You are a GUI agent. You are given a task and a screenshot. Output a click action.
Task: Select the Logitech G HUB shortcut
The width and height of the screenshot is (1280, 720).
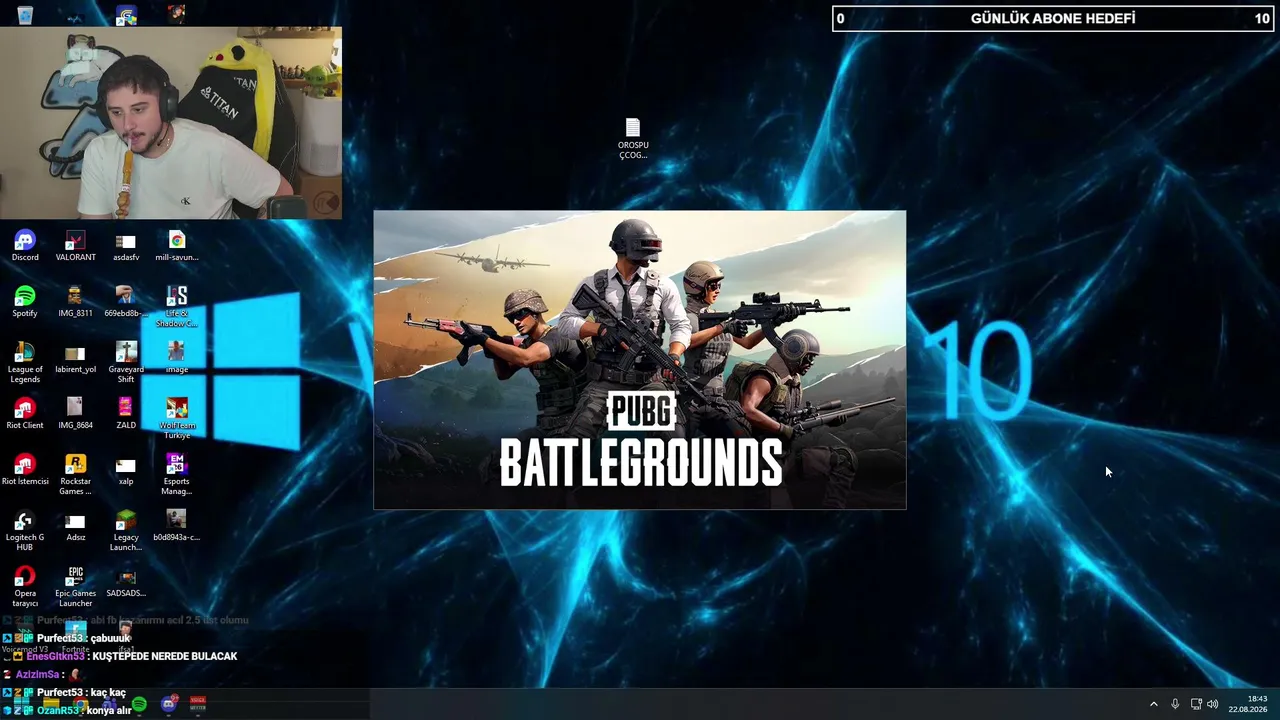25,531
